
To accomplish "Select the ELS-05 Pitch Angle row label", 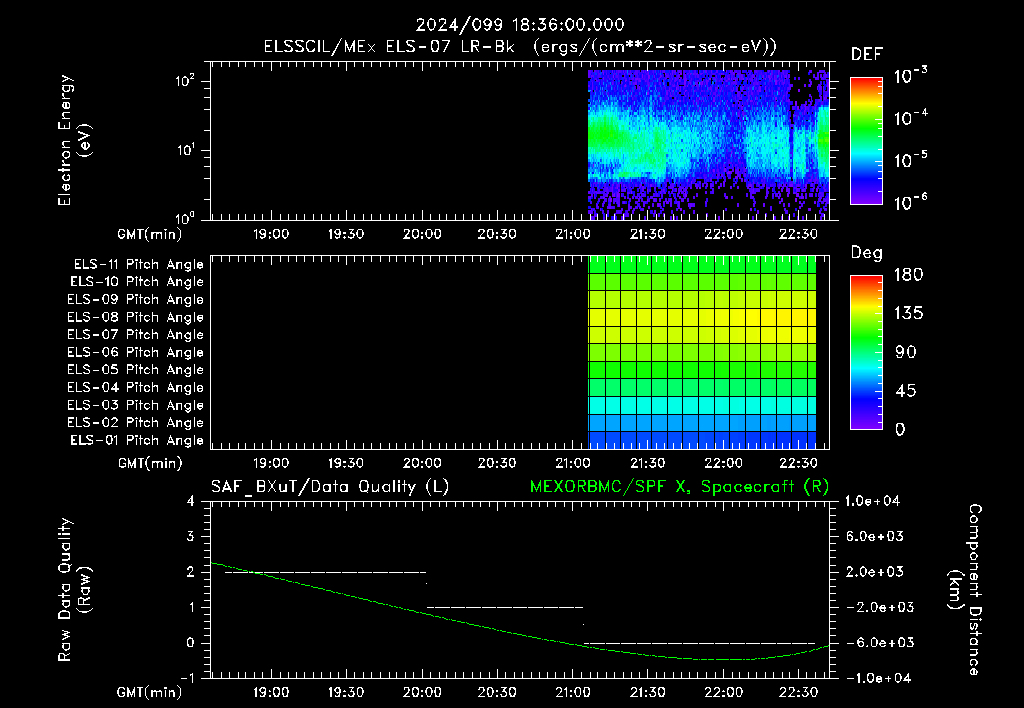I will tap(135, 370).
